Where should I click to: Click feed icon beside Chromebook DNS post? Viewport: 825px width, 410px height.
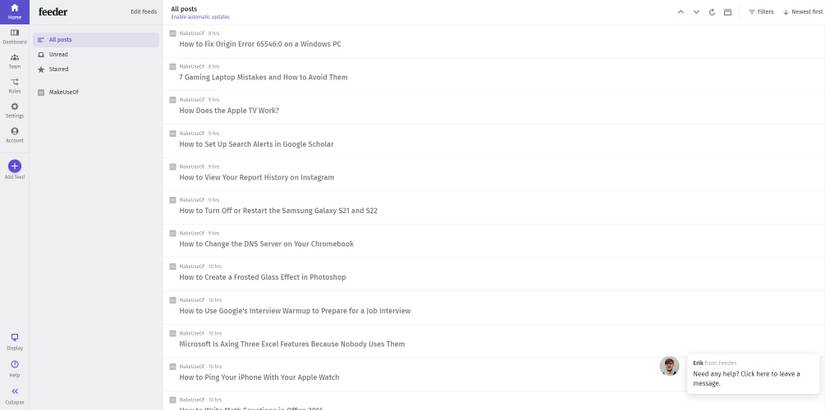tap(173, 233)
